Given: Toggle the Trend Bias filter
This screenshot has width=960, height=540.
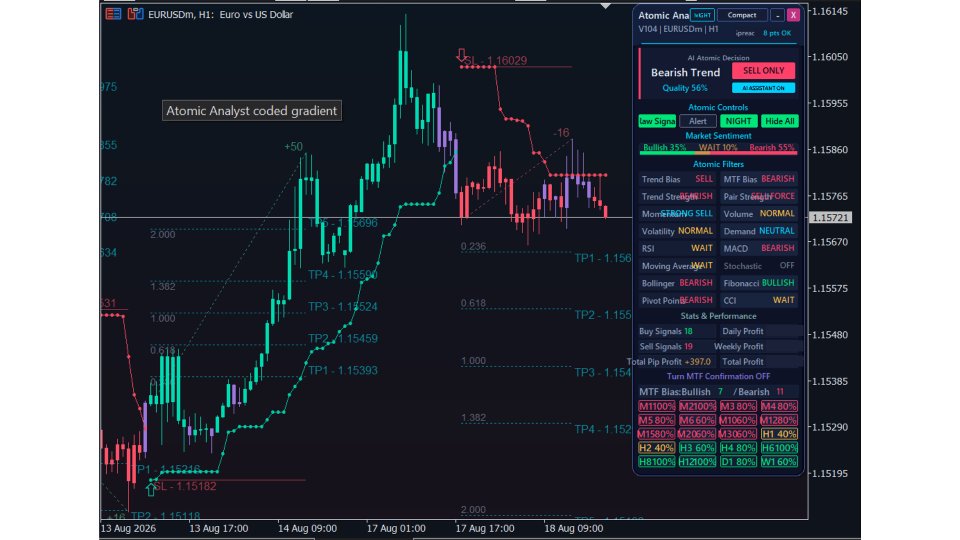Looking at the screenshot, I should pyautogui.click(x=677, y=179).
